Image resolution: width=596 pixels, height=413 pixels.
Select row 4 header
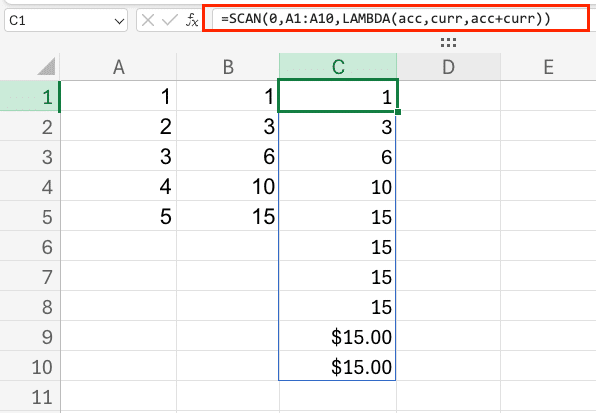(30, 186)
